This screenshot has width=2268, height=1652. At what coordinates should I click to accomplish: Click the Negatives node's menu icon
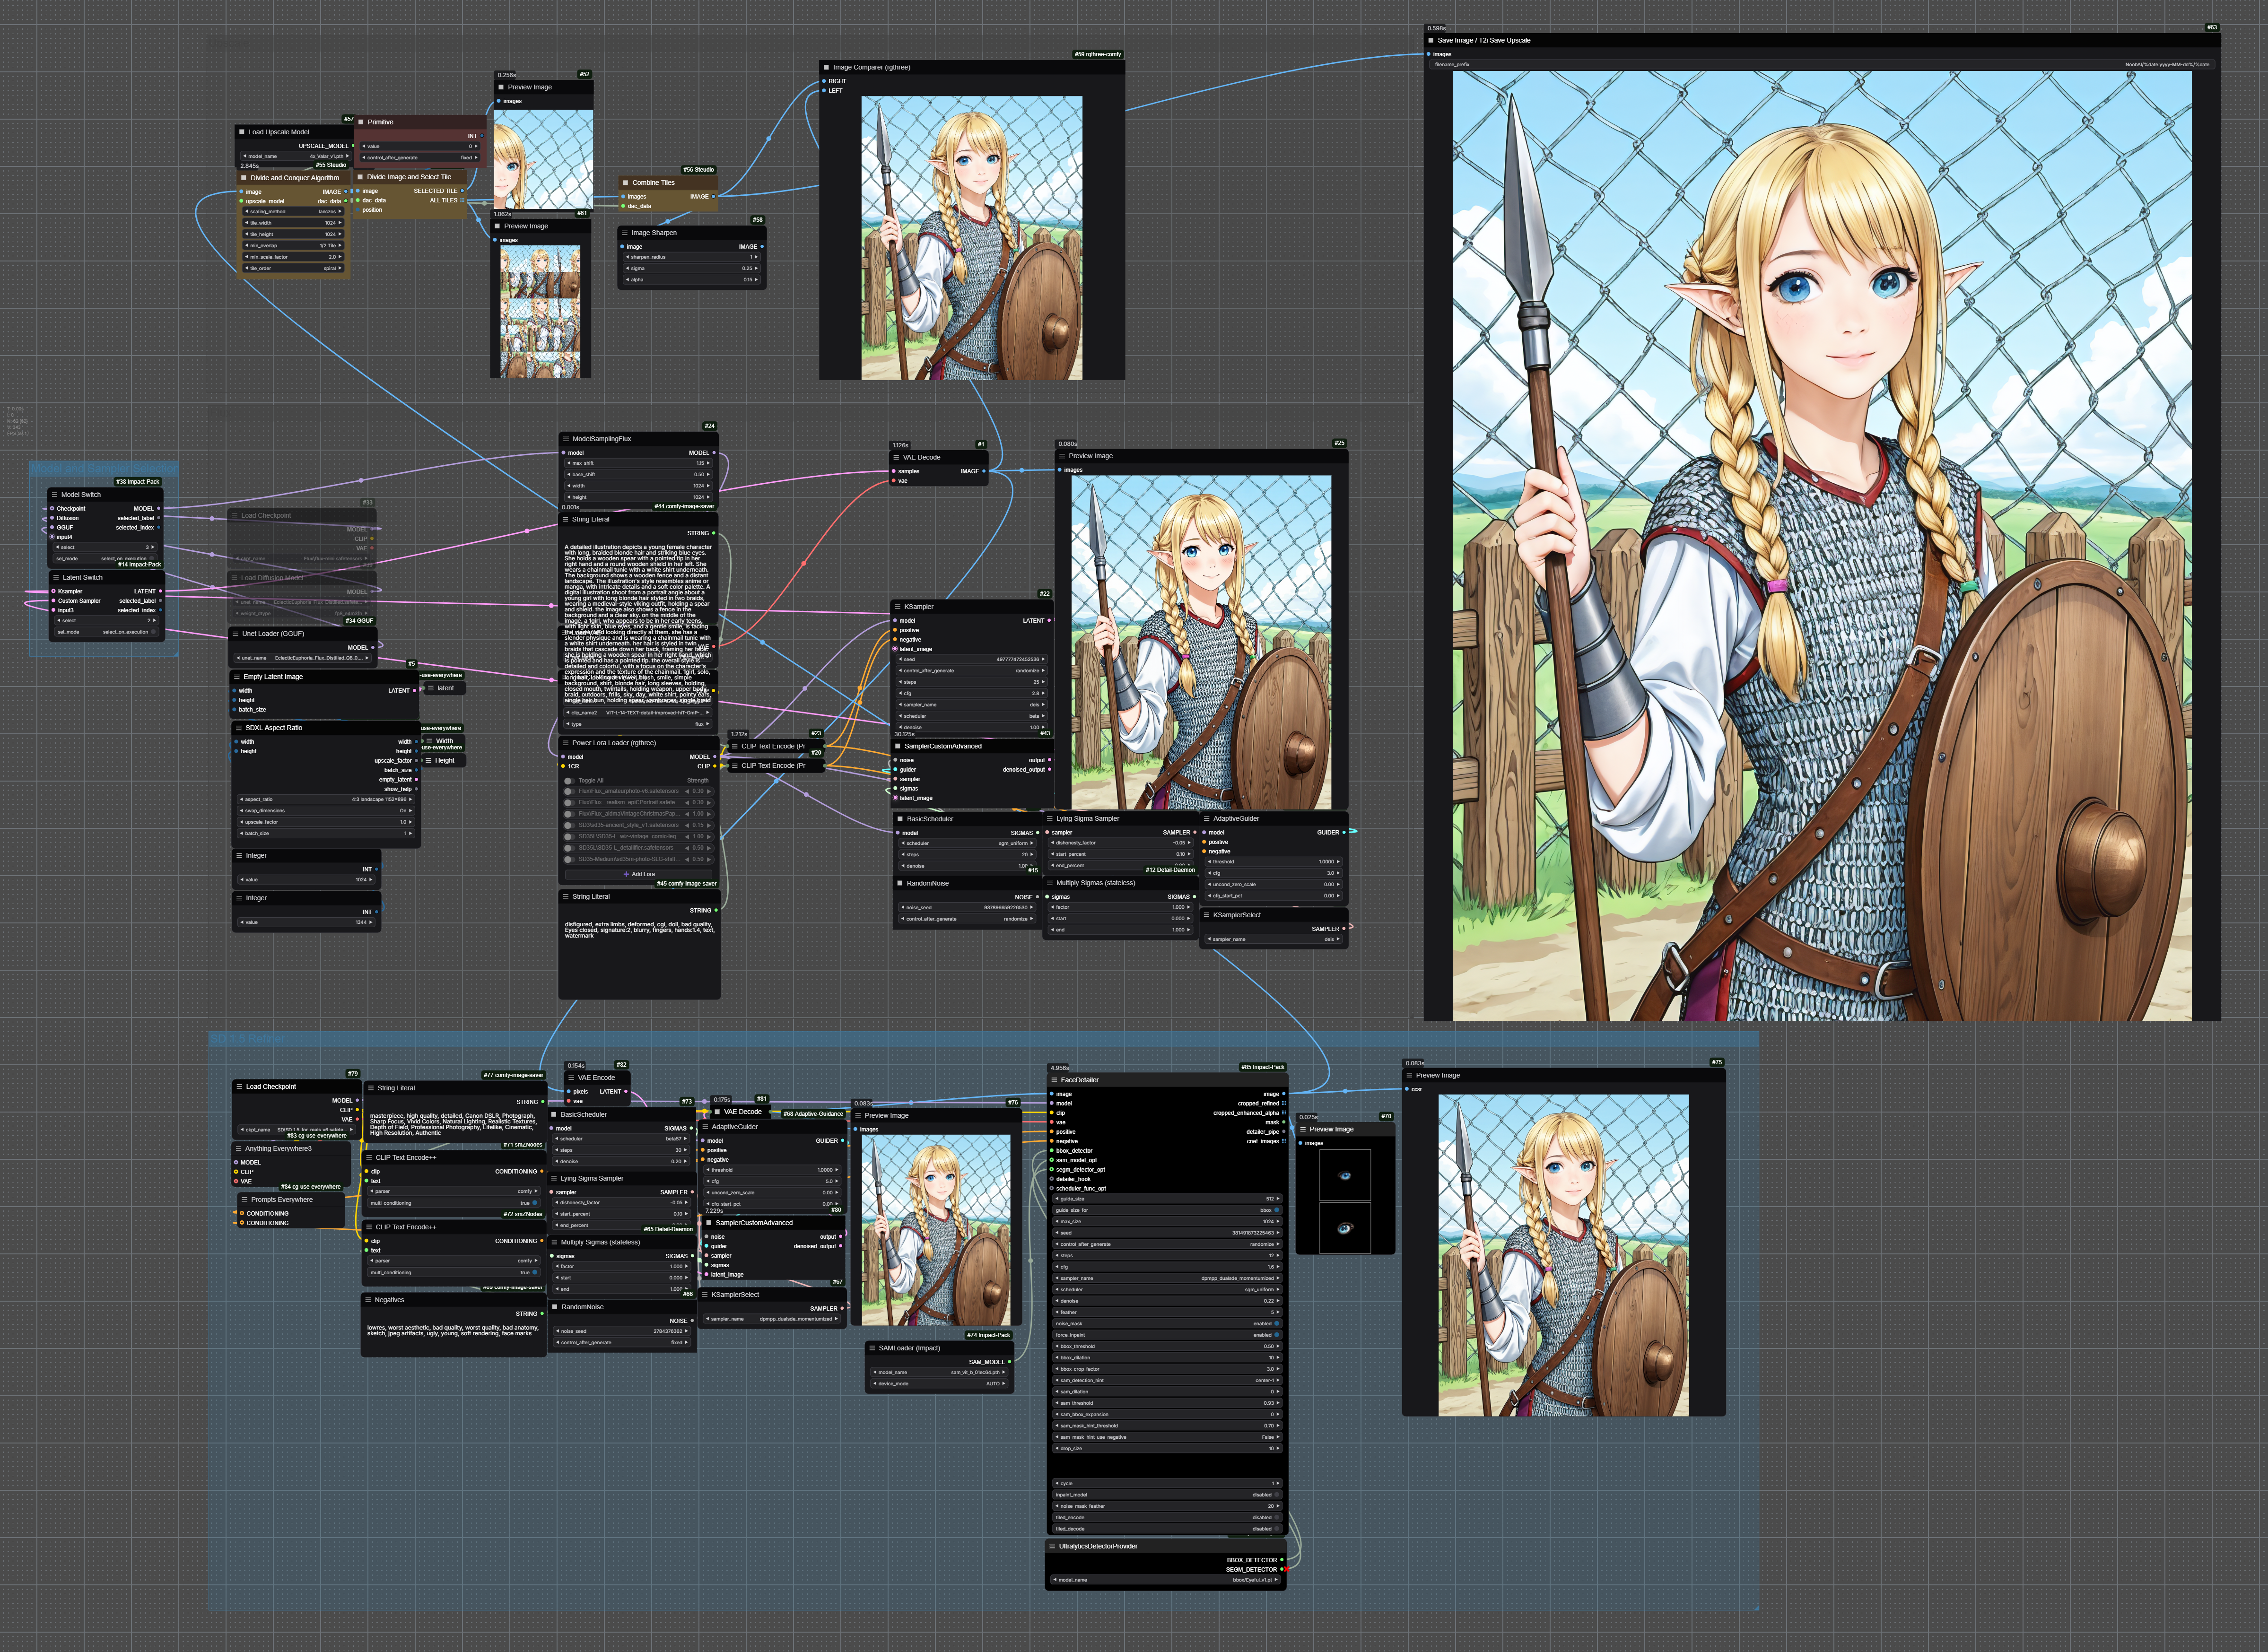coord(368,1300)
